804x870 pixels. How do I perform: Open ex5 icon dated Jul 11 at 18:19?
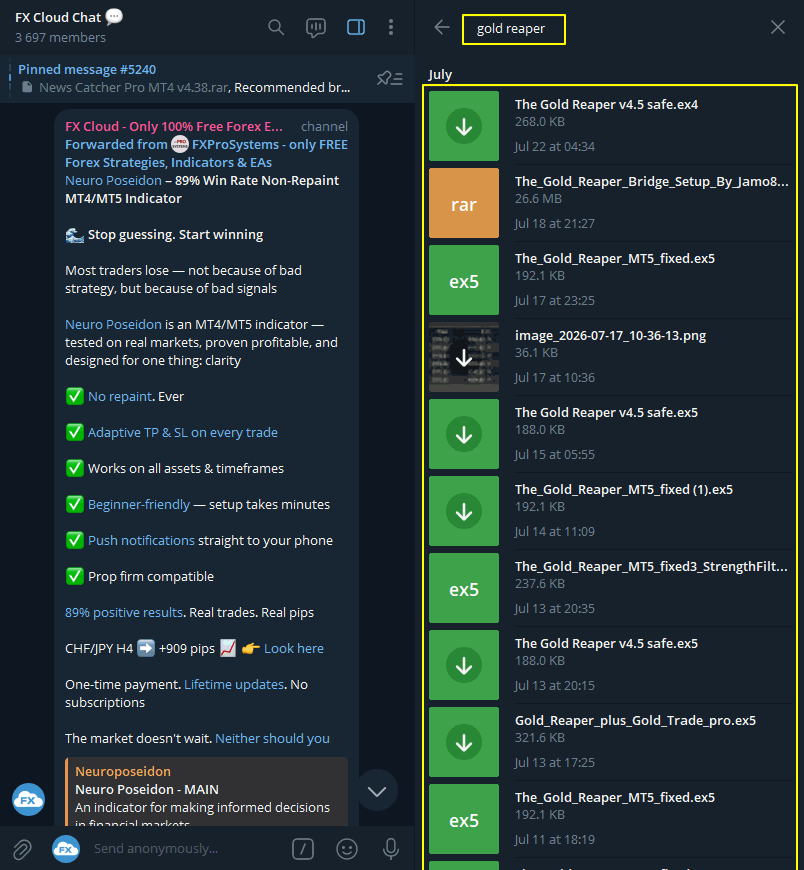464,819
